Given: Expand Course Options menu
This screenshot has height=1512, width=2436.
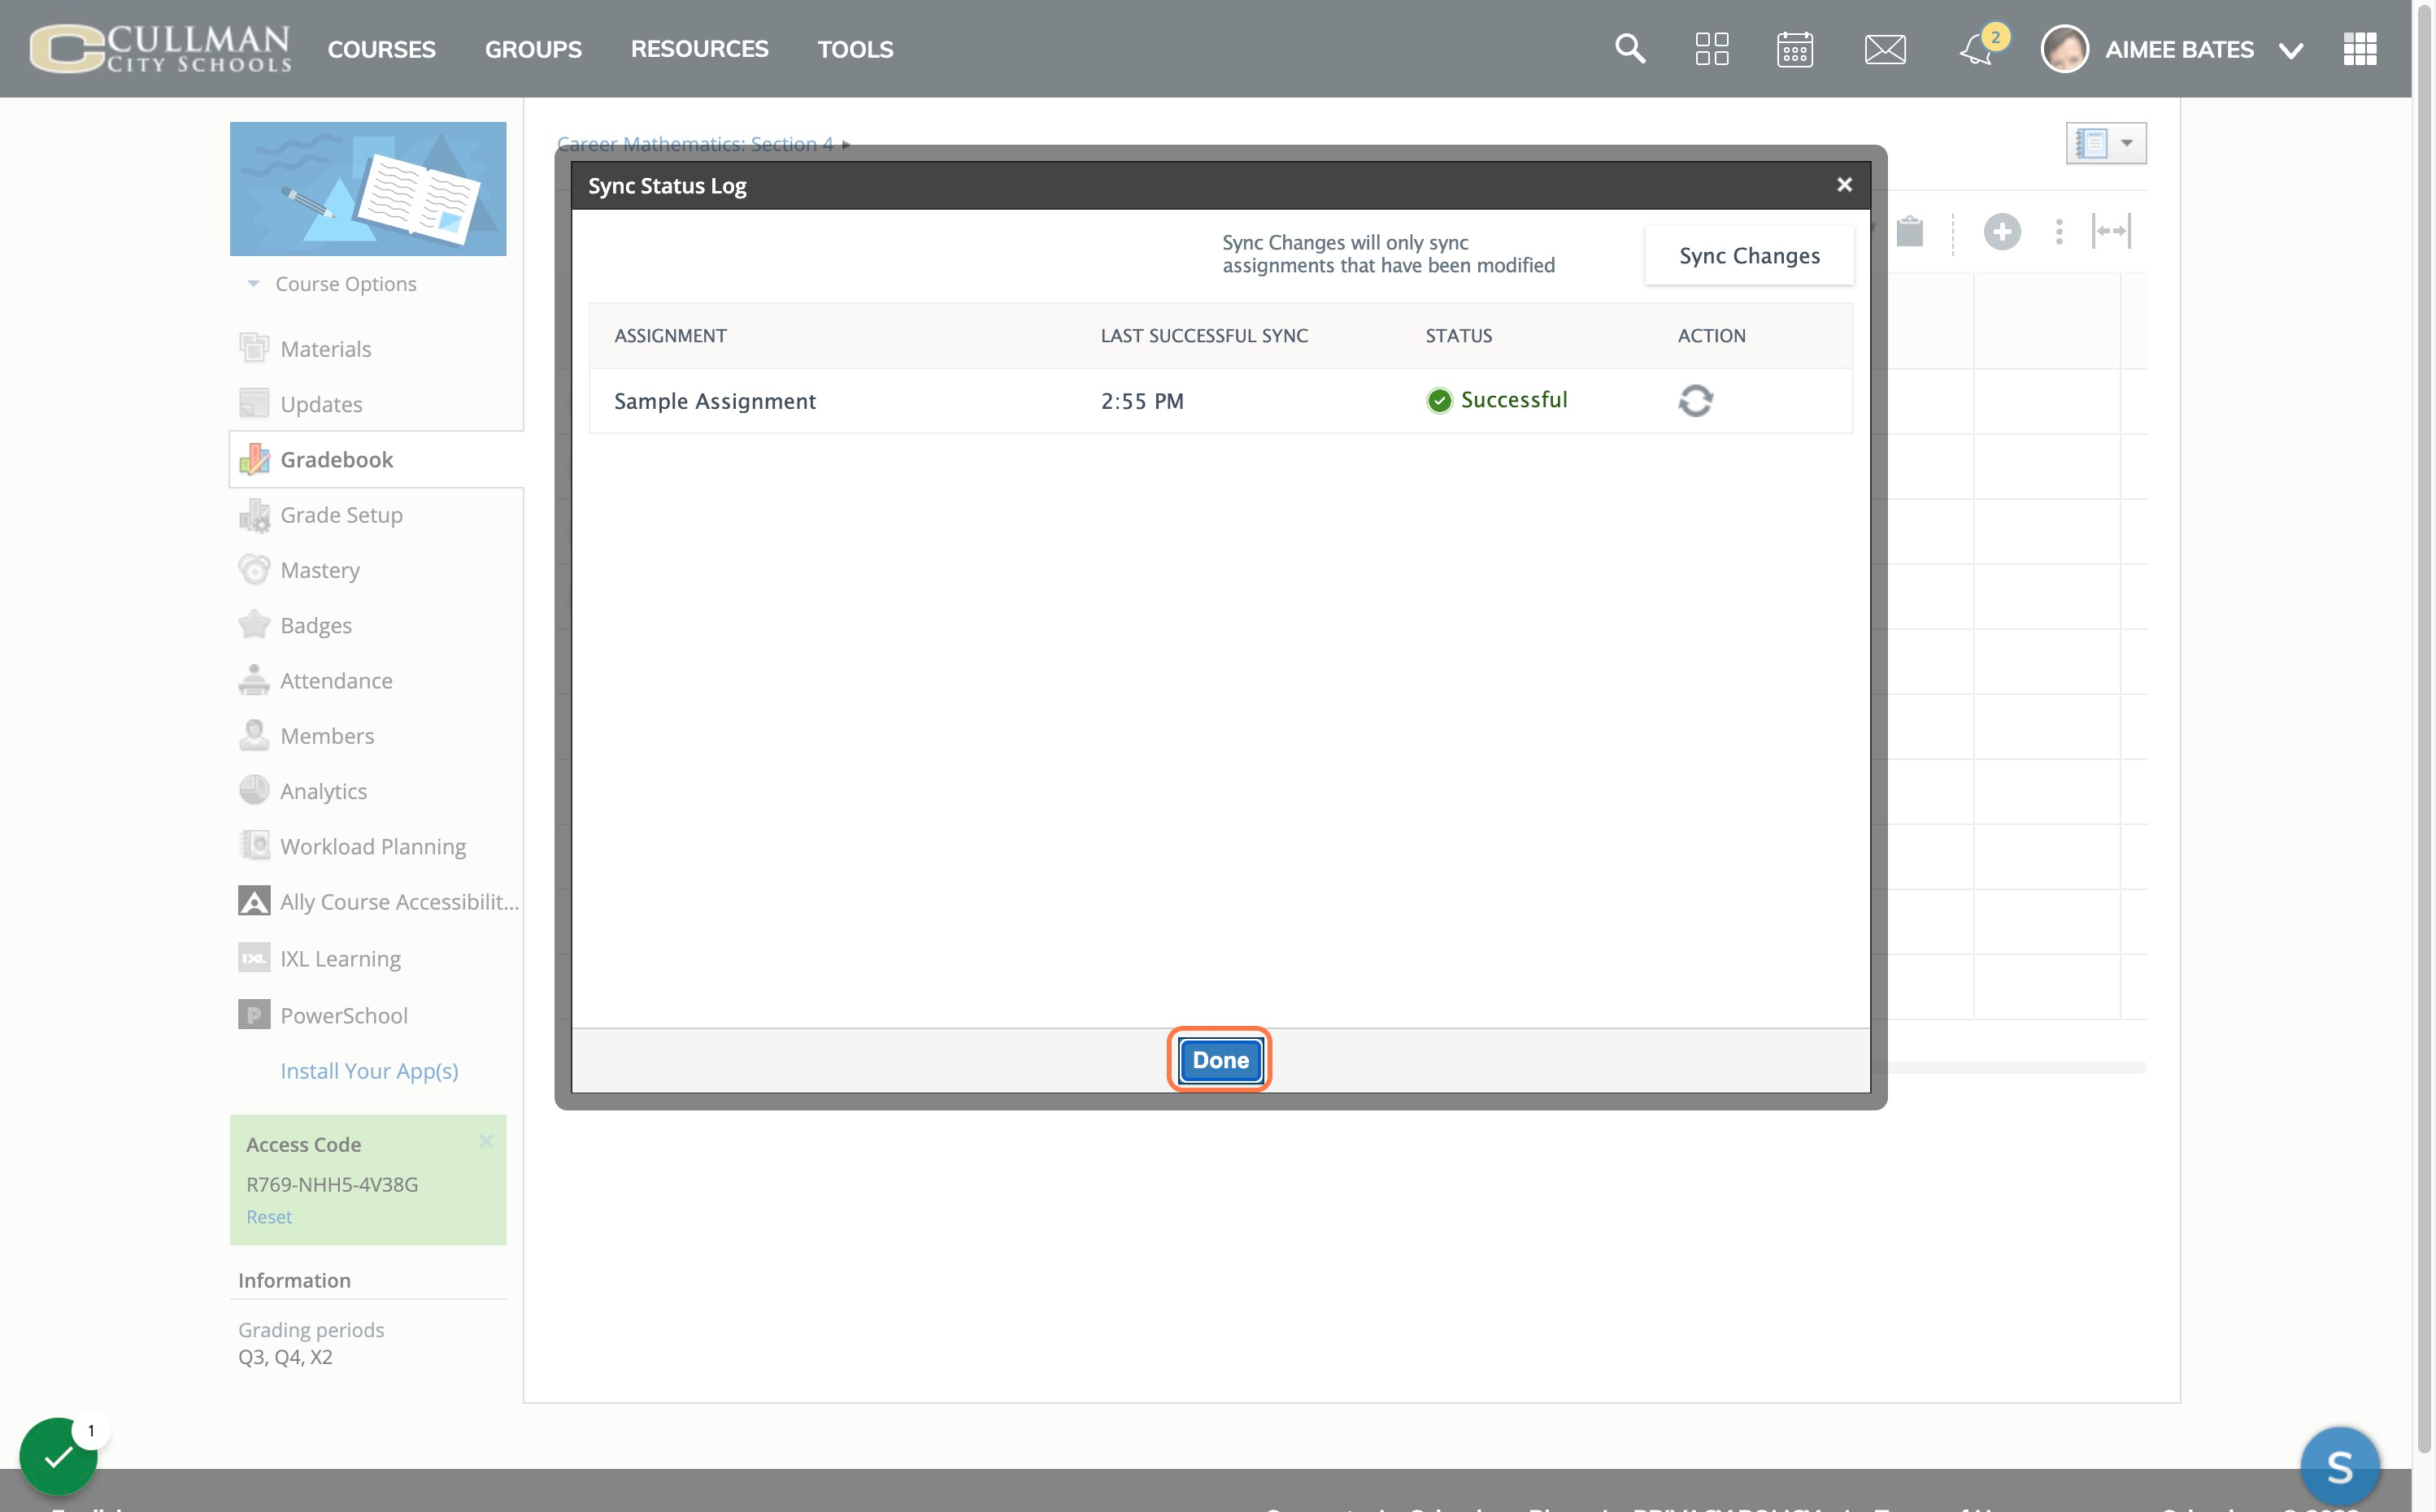Looking at the screenshot, I should 333,284.
